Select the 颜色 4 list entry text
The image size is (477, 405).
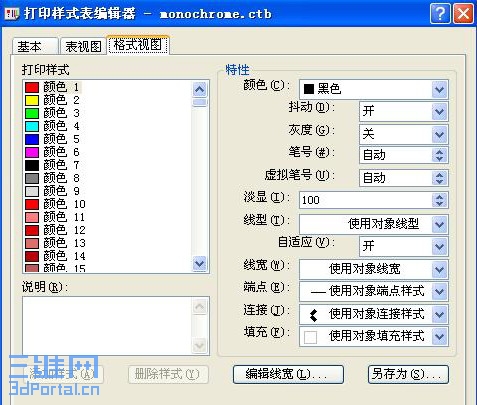[61, 126]
